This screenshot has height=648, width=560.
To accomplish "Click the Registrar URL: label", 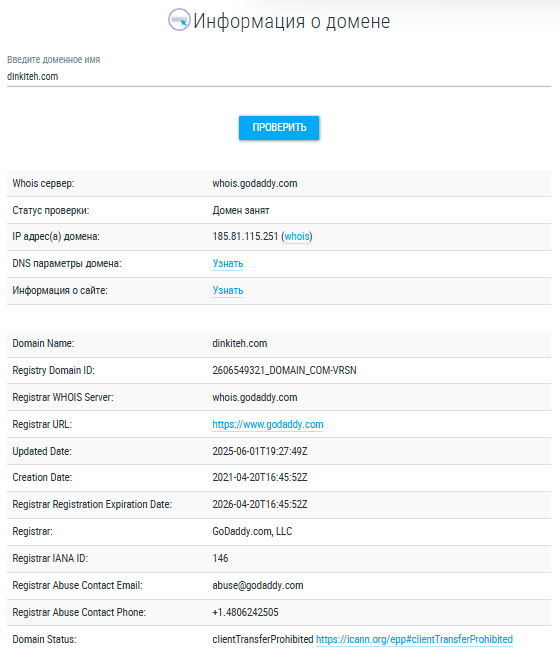I will (42, 424).
